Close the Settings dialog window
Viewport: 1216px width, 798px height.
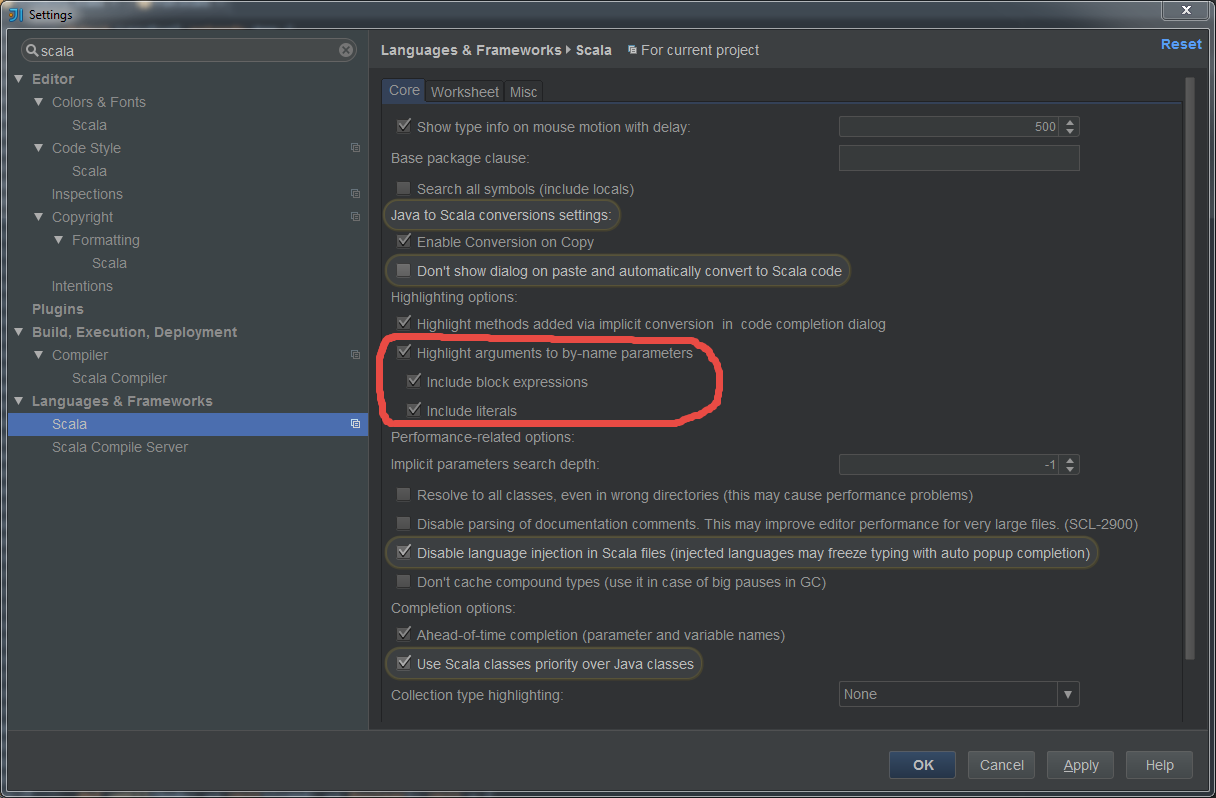tap(1185, 10)
